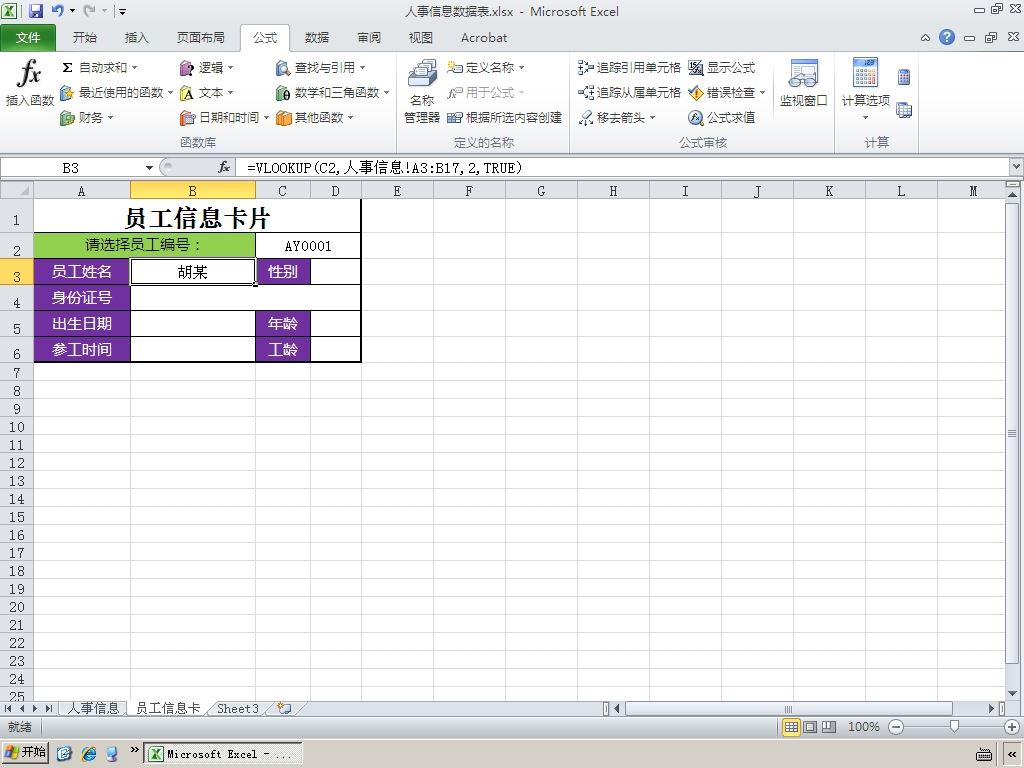Open the Windows 开始 Start button
The height and width of the screenshot is (768, 1024).
25,752
